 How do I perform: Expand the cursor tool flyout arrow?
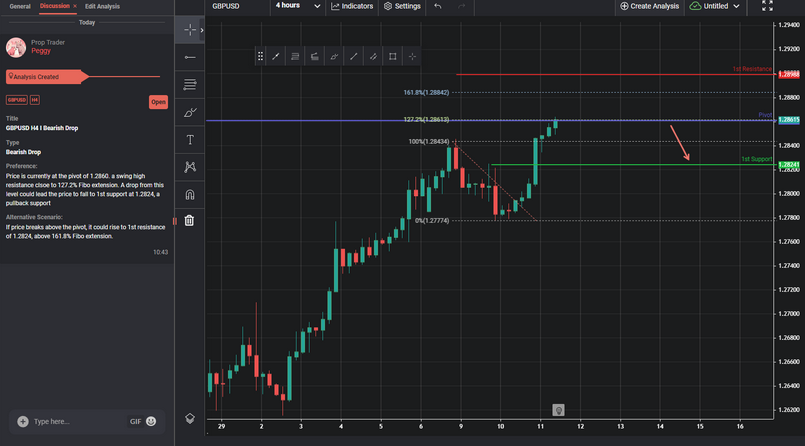[202, 30]
